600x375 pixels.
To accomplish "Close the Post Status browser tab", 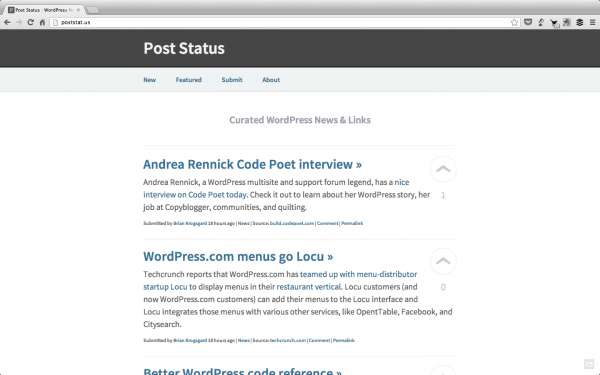I will 78,10.
